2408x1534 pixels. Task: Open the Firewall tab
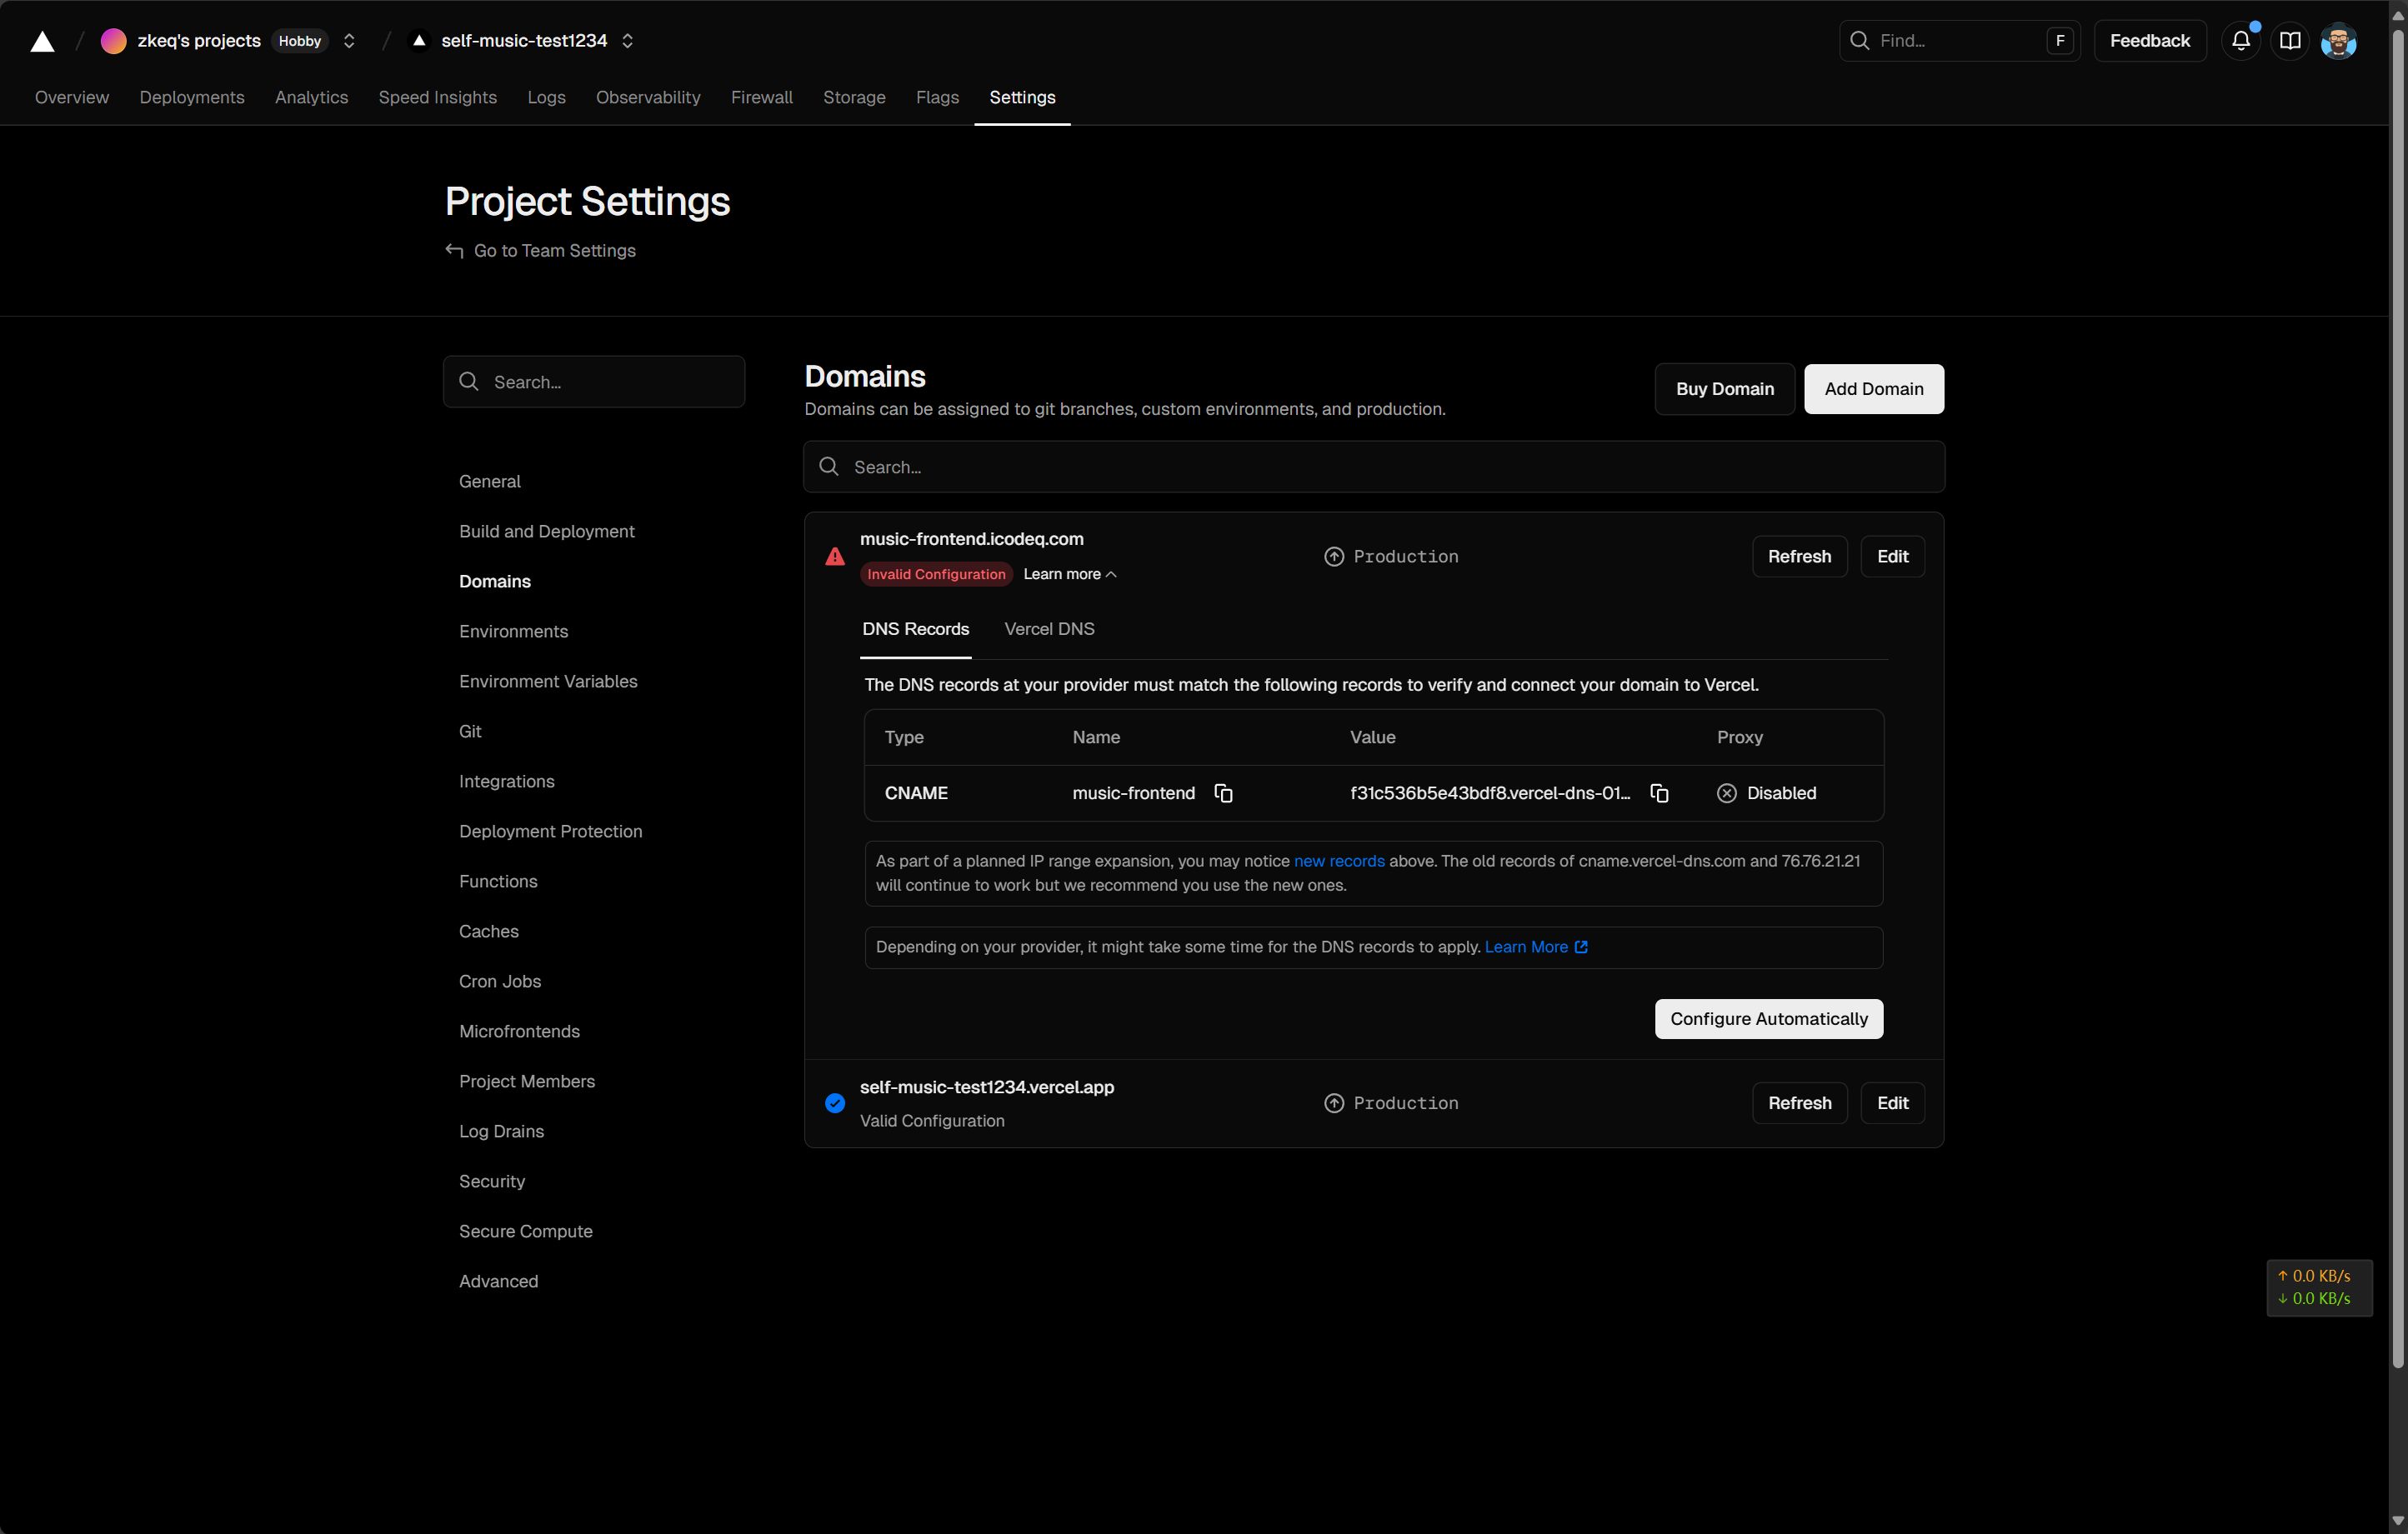[762, 97]
